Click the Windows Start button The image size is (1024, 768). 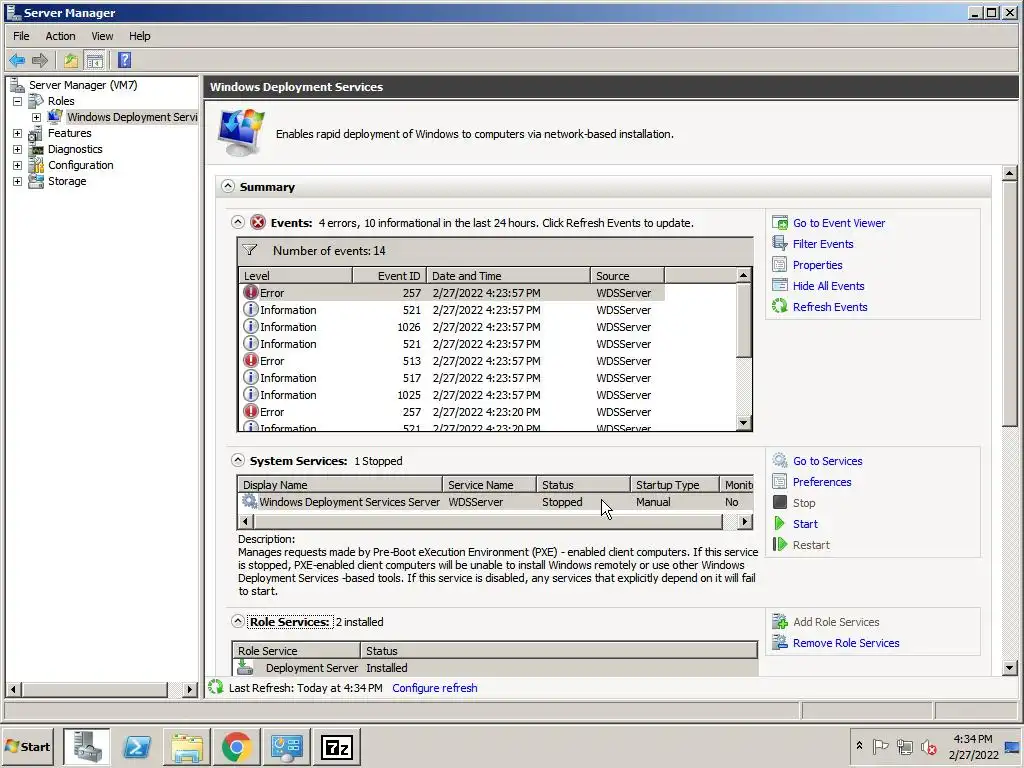click(x=28, y=746)
